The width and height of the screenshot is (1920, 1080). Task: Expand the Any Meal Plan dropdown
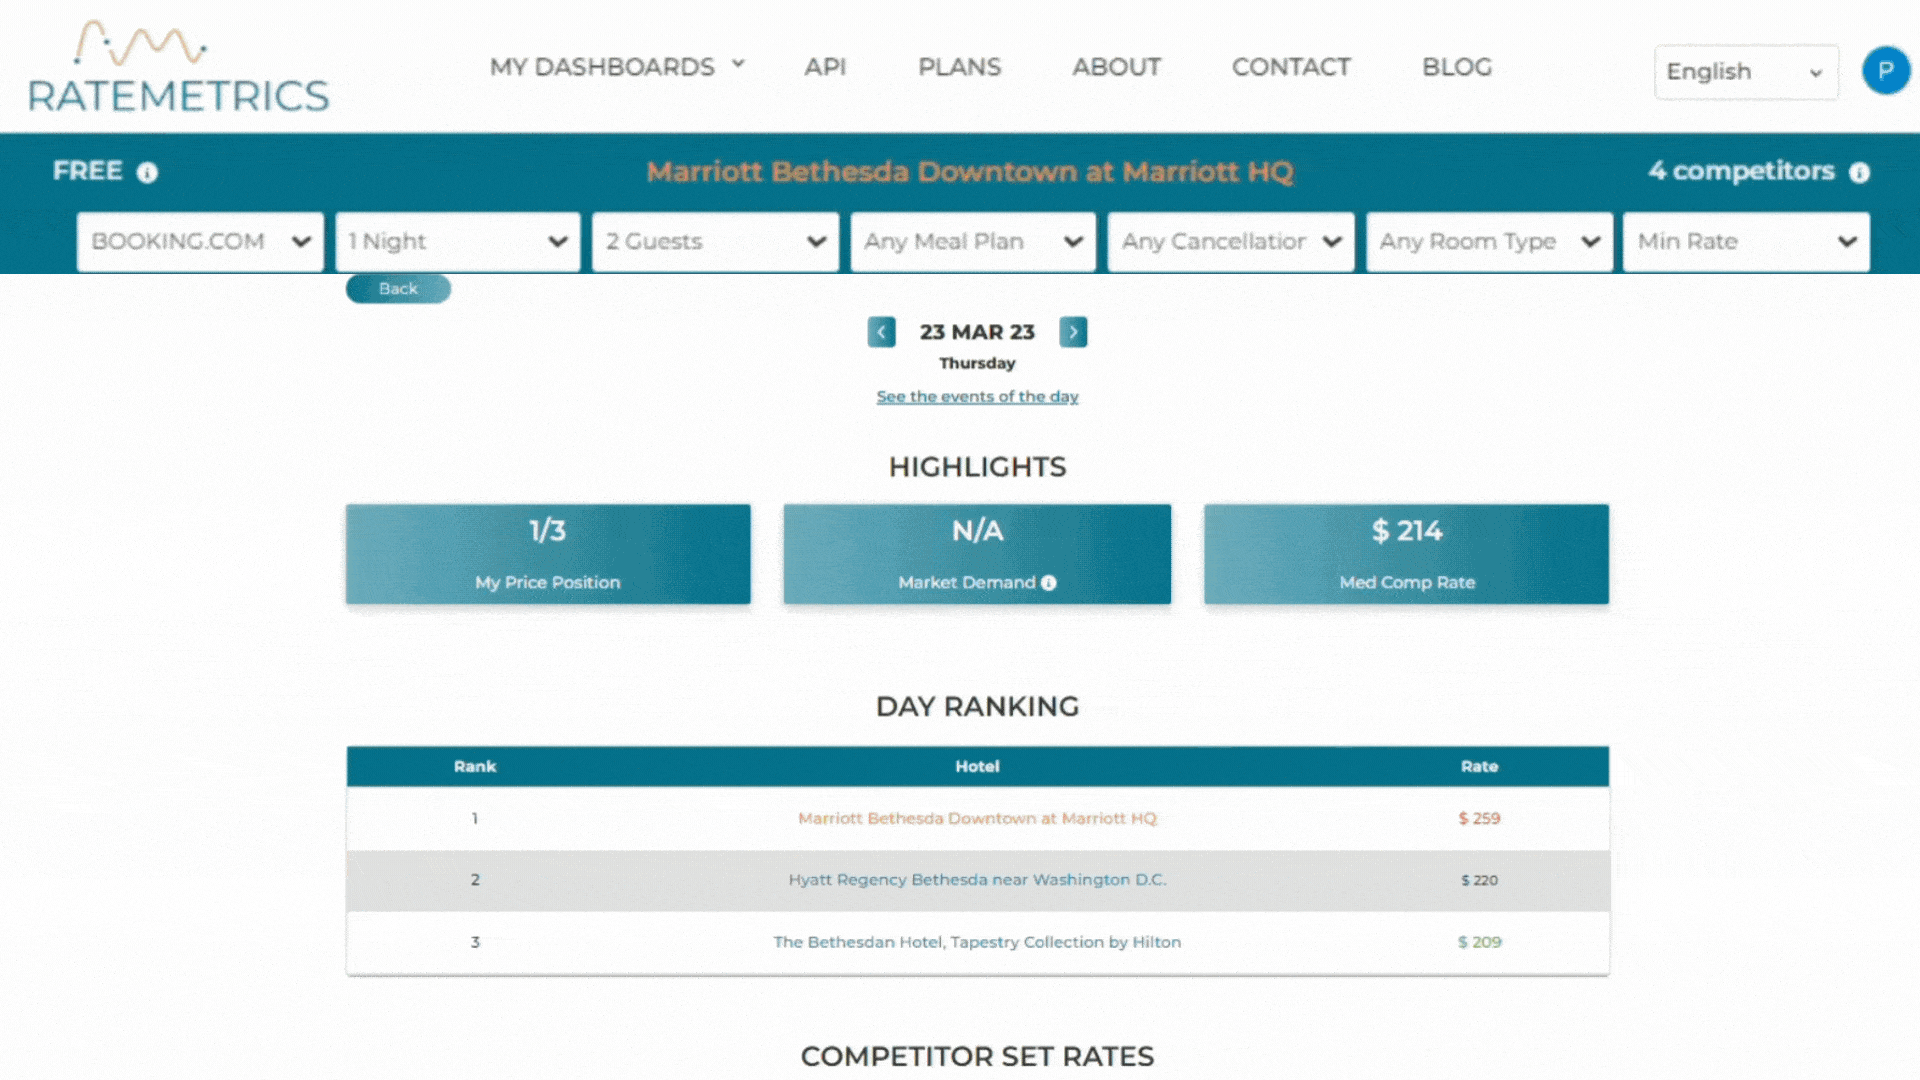point(973,242)
